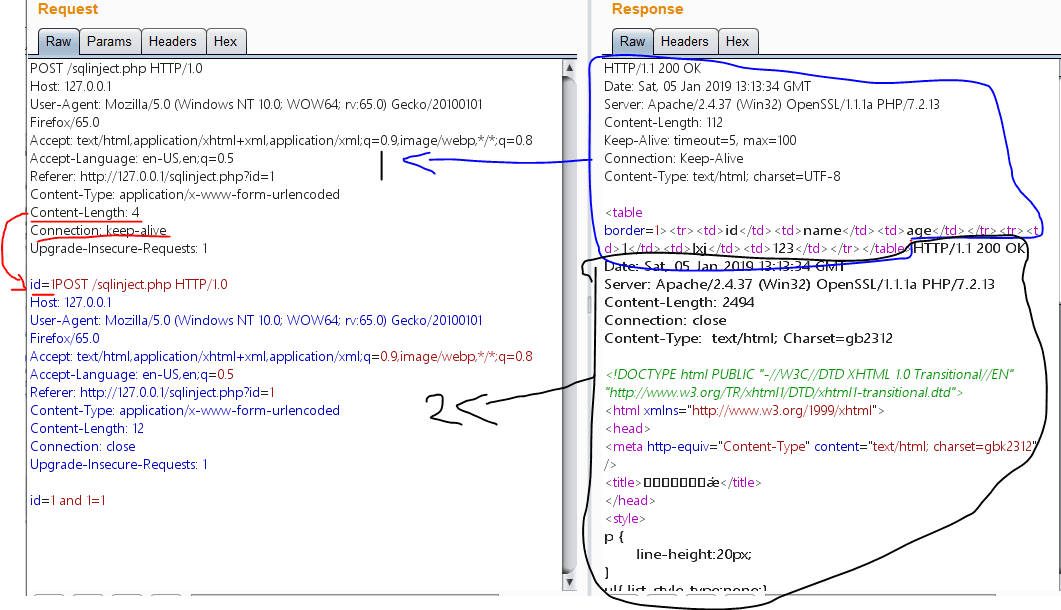
Task: Click the 'Keep-Alive: timeout=5, max=100' response line
Action: (700, 140)
